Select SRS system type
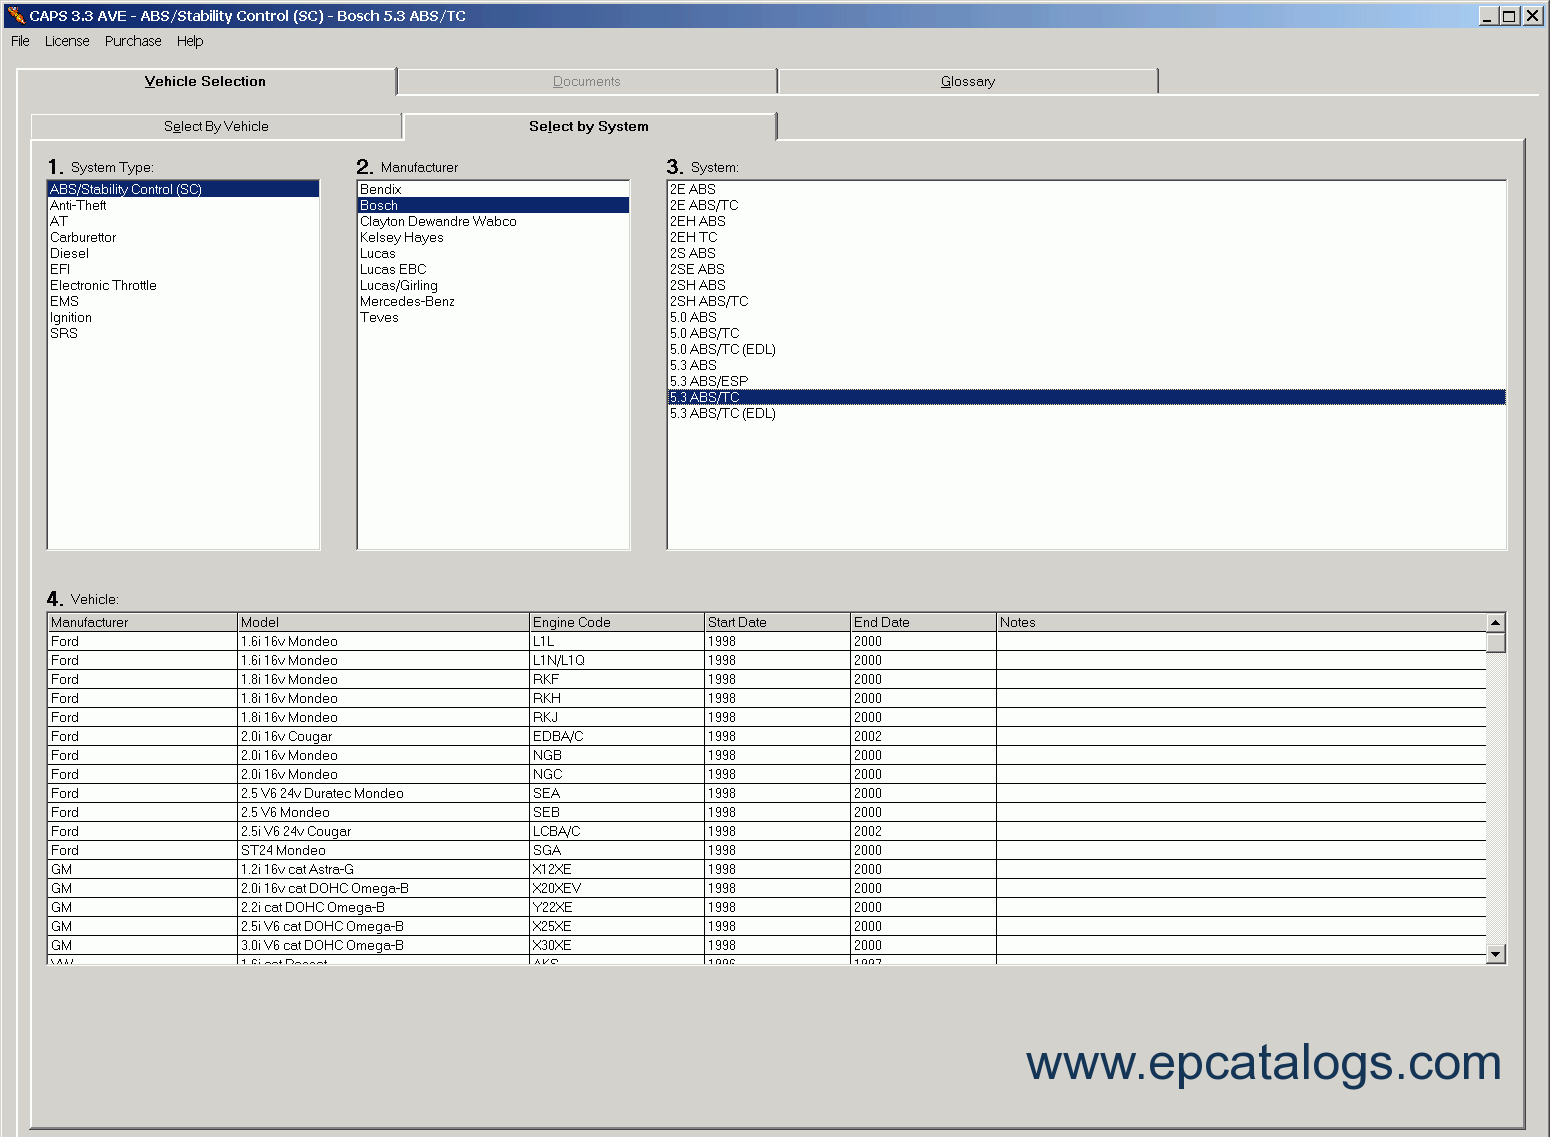This screenshot has width=1550, height=1137. [184, 333]
